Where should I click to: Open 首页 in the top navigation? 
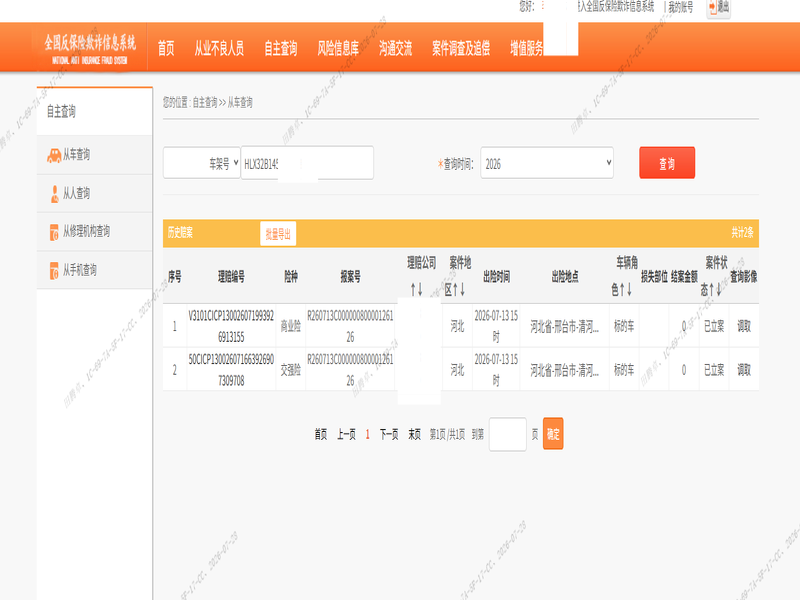click(x=166, y=48)
